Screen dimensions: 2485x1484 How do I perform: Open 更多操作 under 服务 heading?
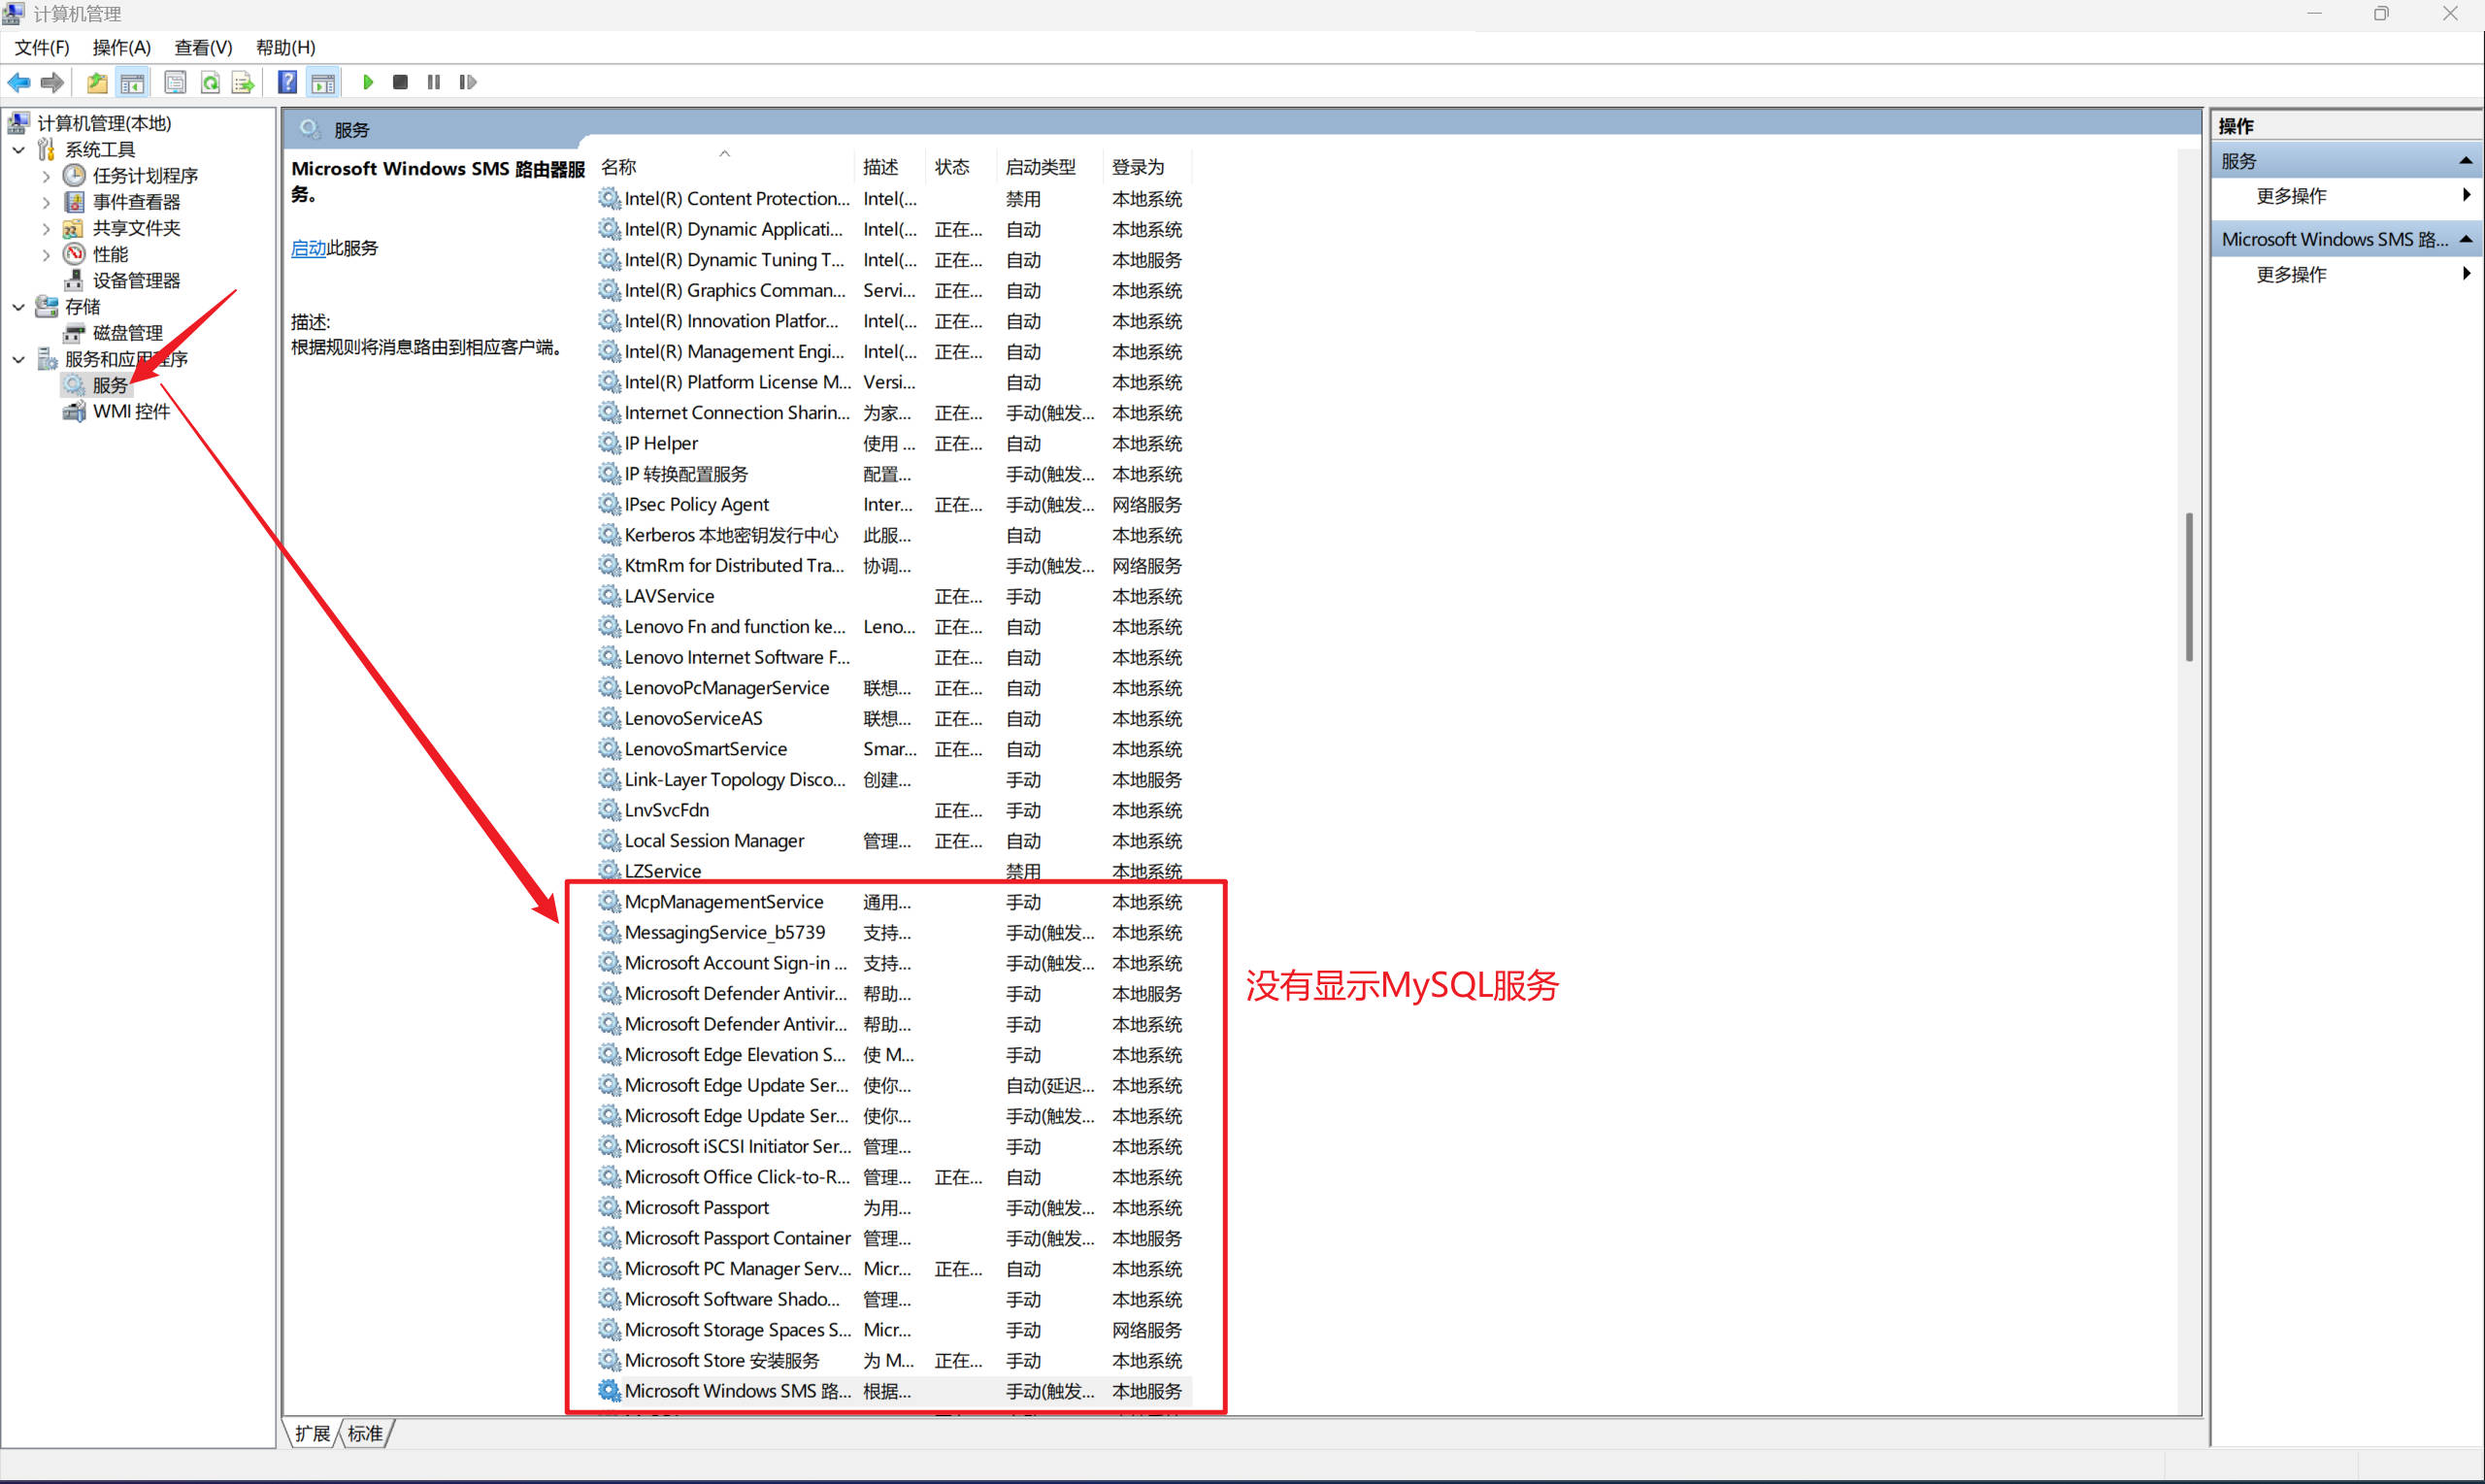[x=2291, y=196]
